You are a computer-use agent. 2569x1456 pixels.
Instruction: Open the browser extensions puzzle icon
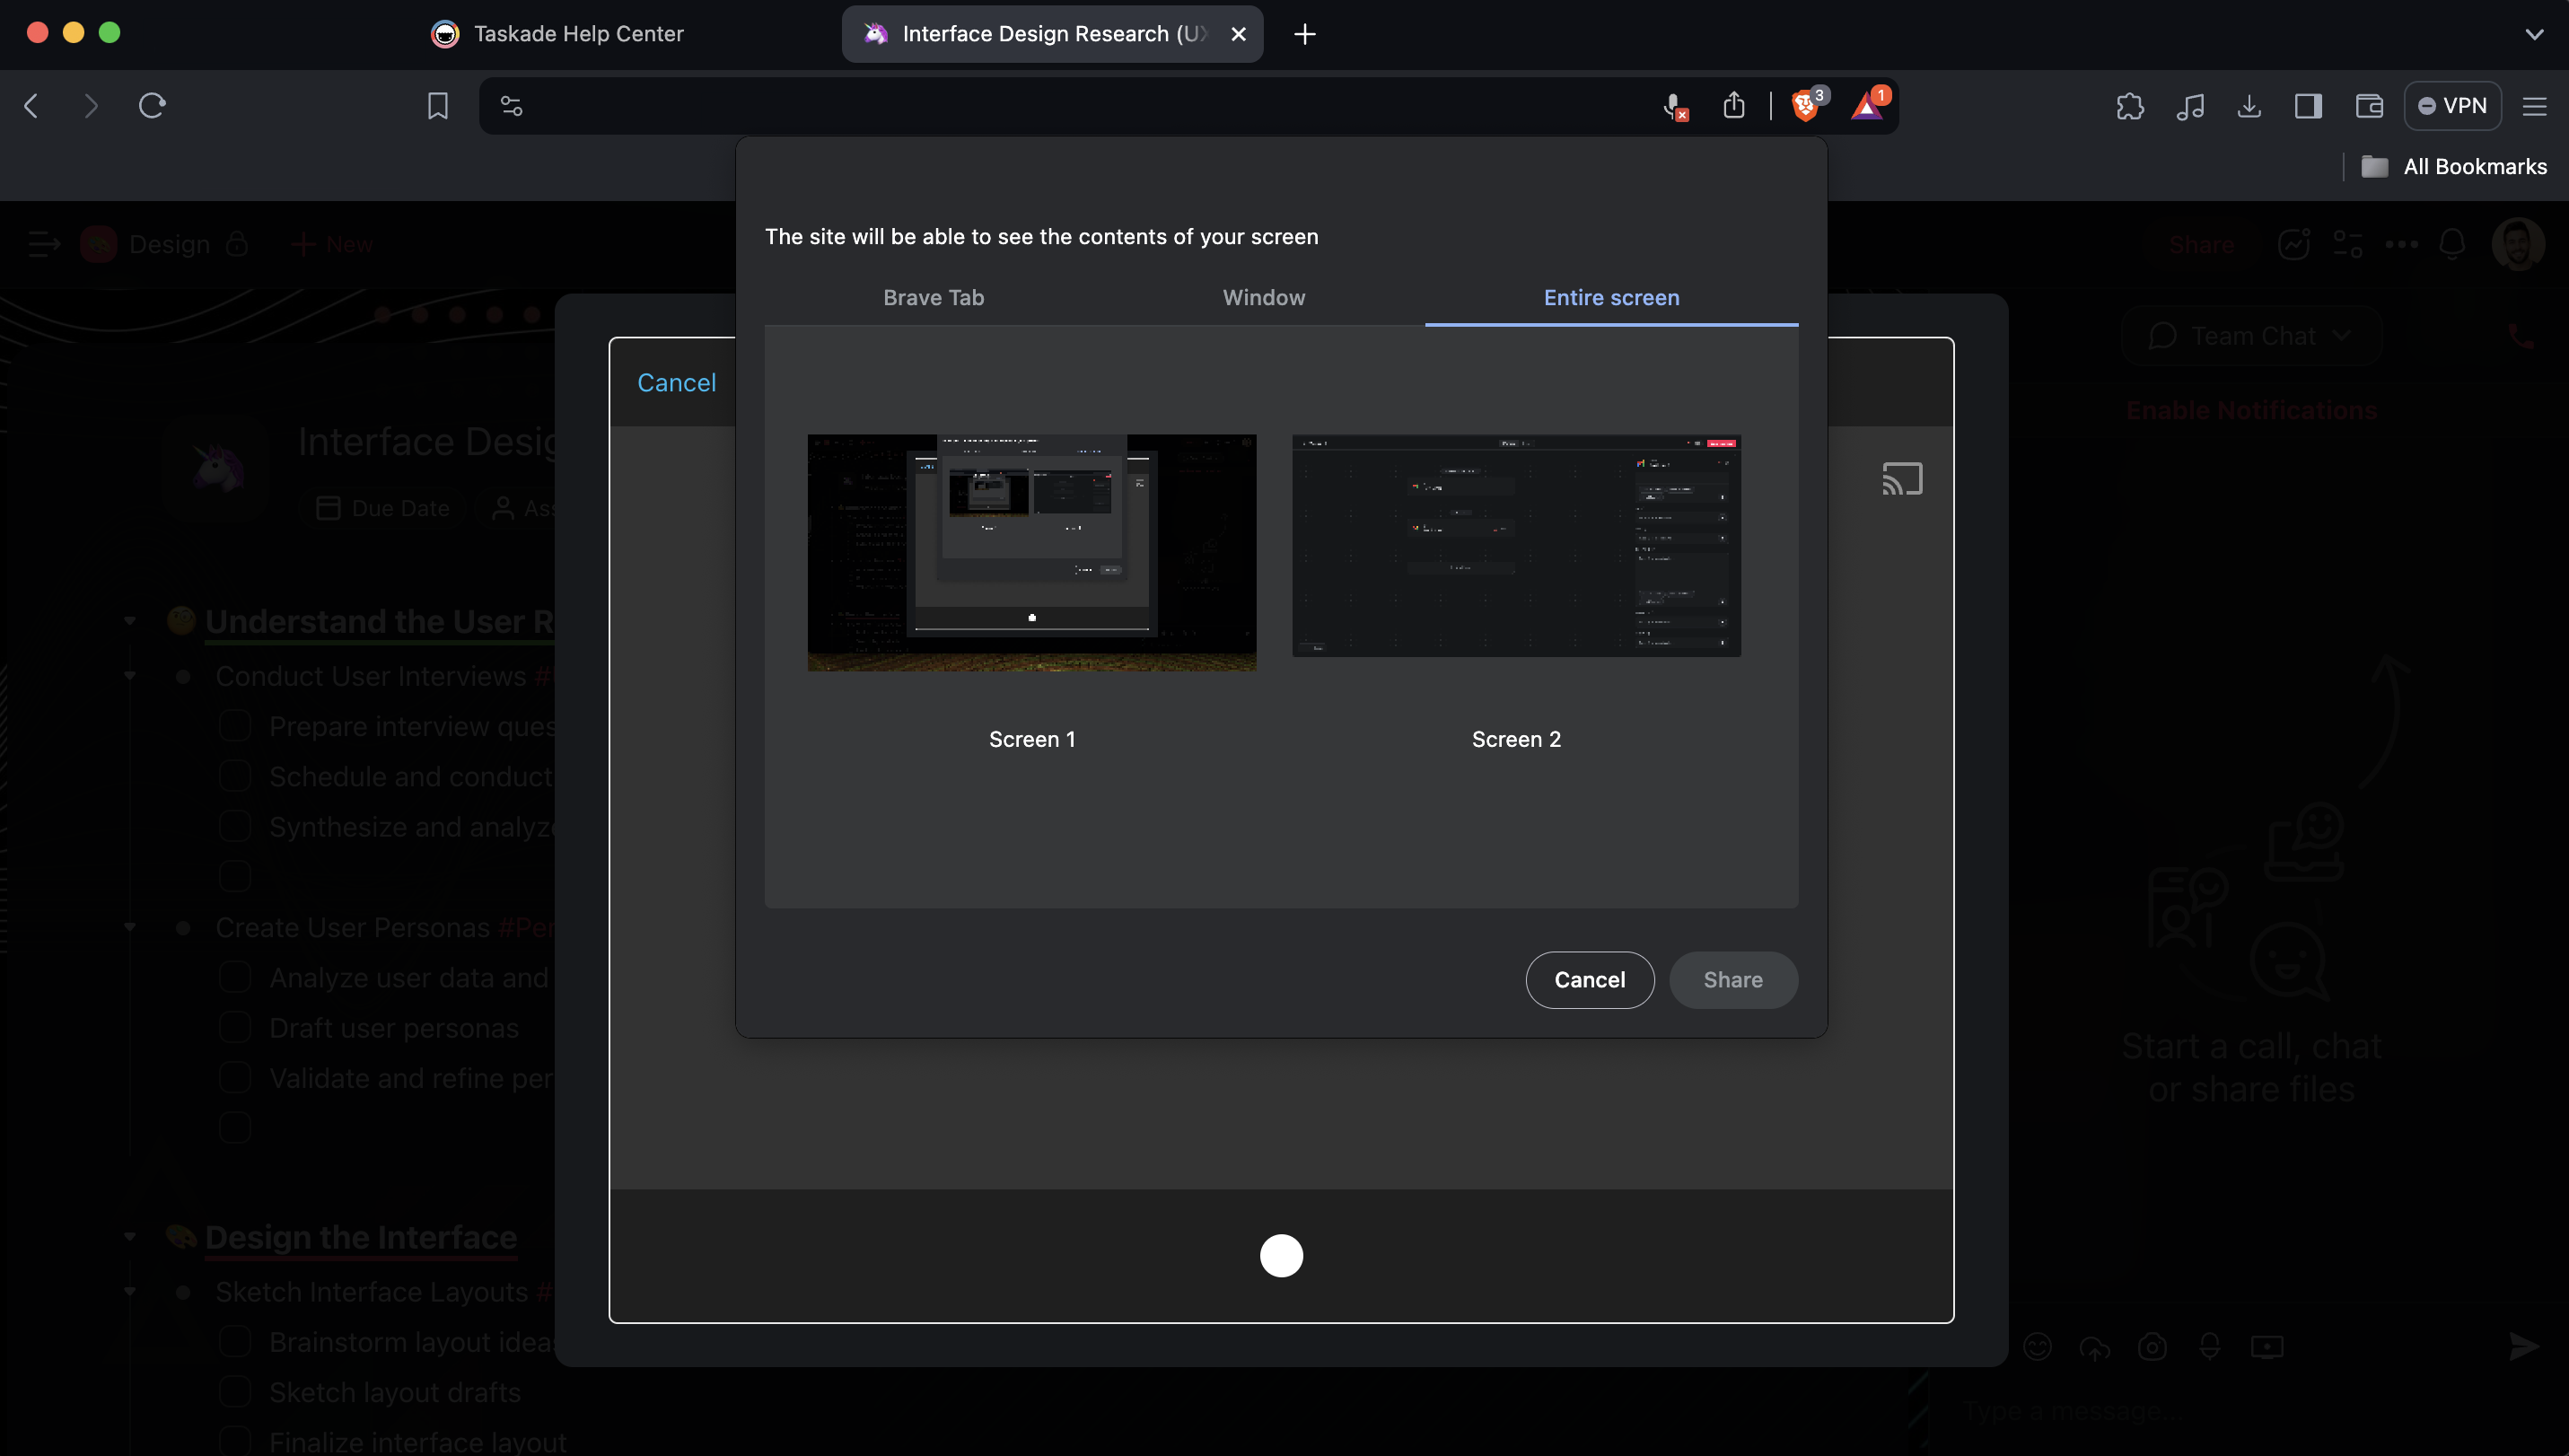pyautogui.click(x=2130, y=106)
